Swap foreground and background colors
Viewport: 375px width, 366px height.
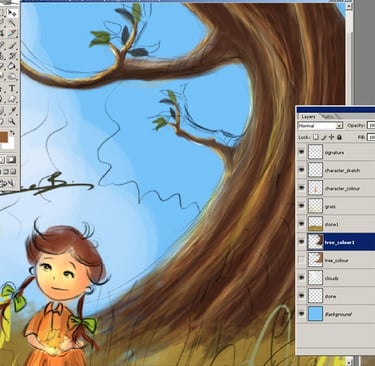coord(12,132)
